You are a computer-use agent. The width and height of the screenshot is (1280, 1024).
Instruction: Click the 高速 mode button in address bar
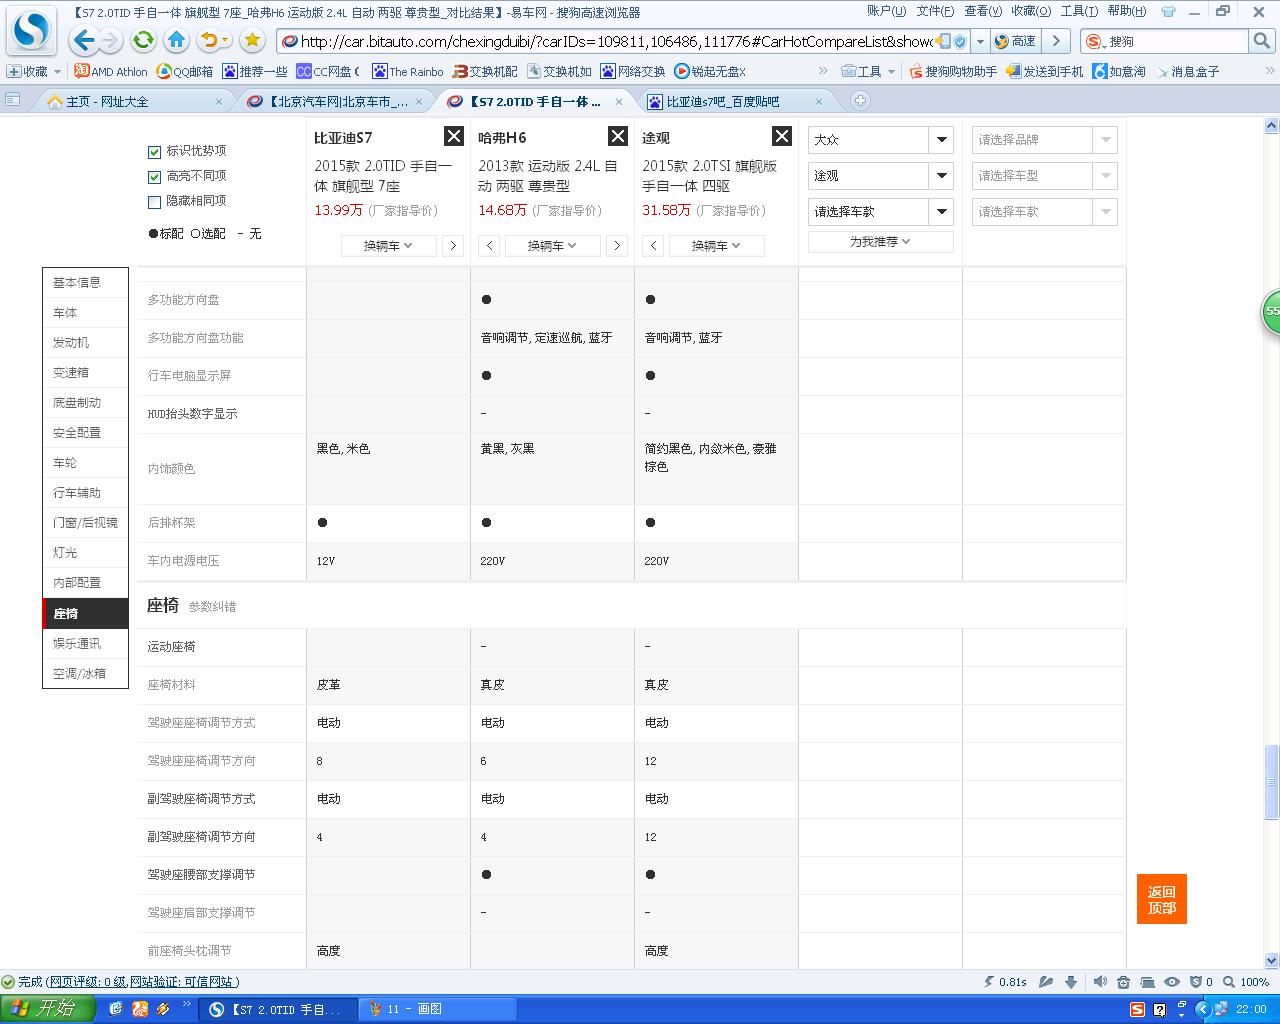pos(1016,41)
